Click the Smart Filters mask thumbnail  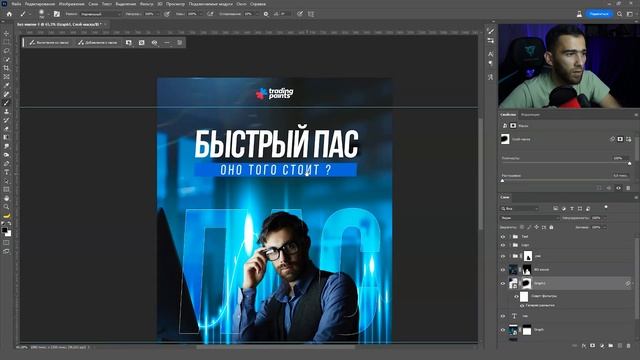point(524,296)
